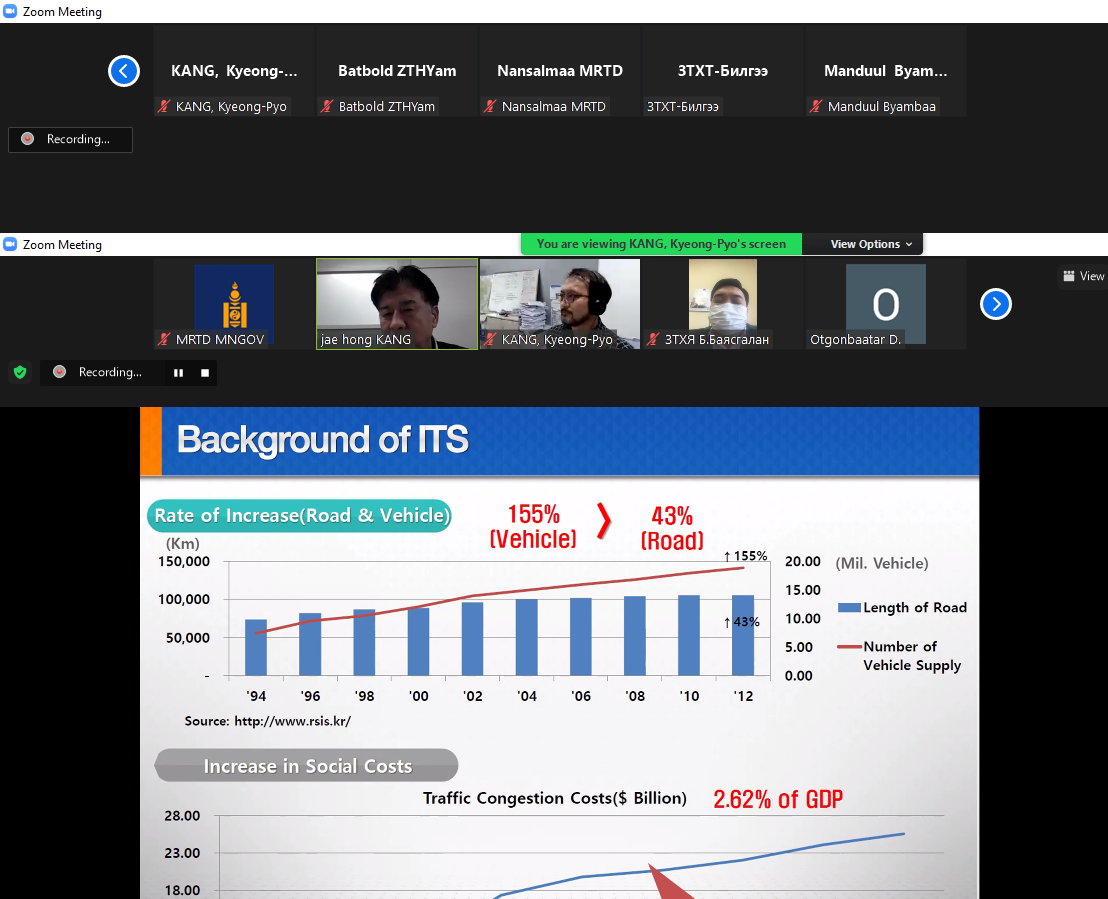Click the www.rsis.kr source link
The width and height of the screenshot is (1108, 899).
pyautogui.click(x=292, y=721)
